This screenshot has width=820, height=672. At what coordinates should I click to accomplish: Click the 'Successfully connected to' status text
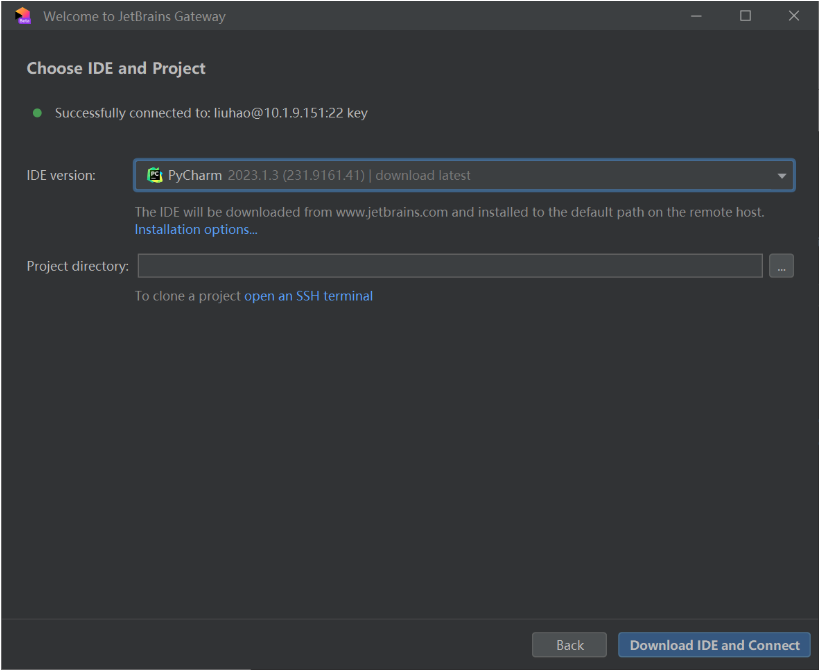[211, 113]
